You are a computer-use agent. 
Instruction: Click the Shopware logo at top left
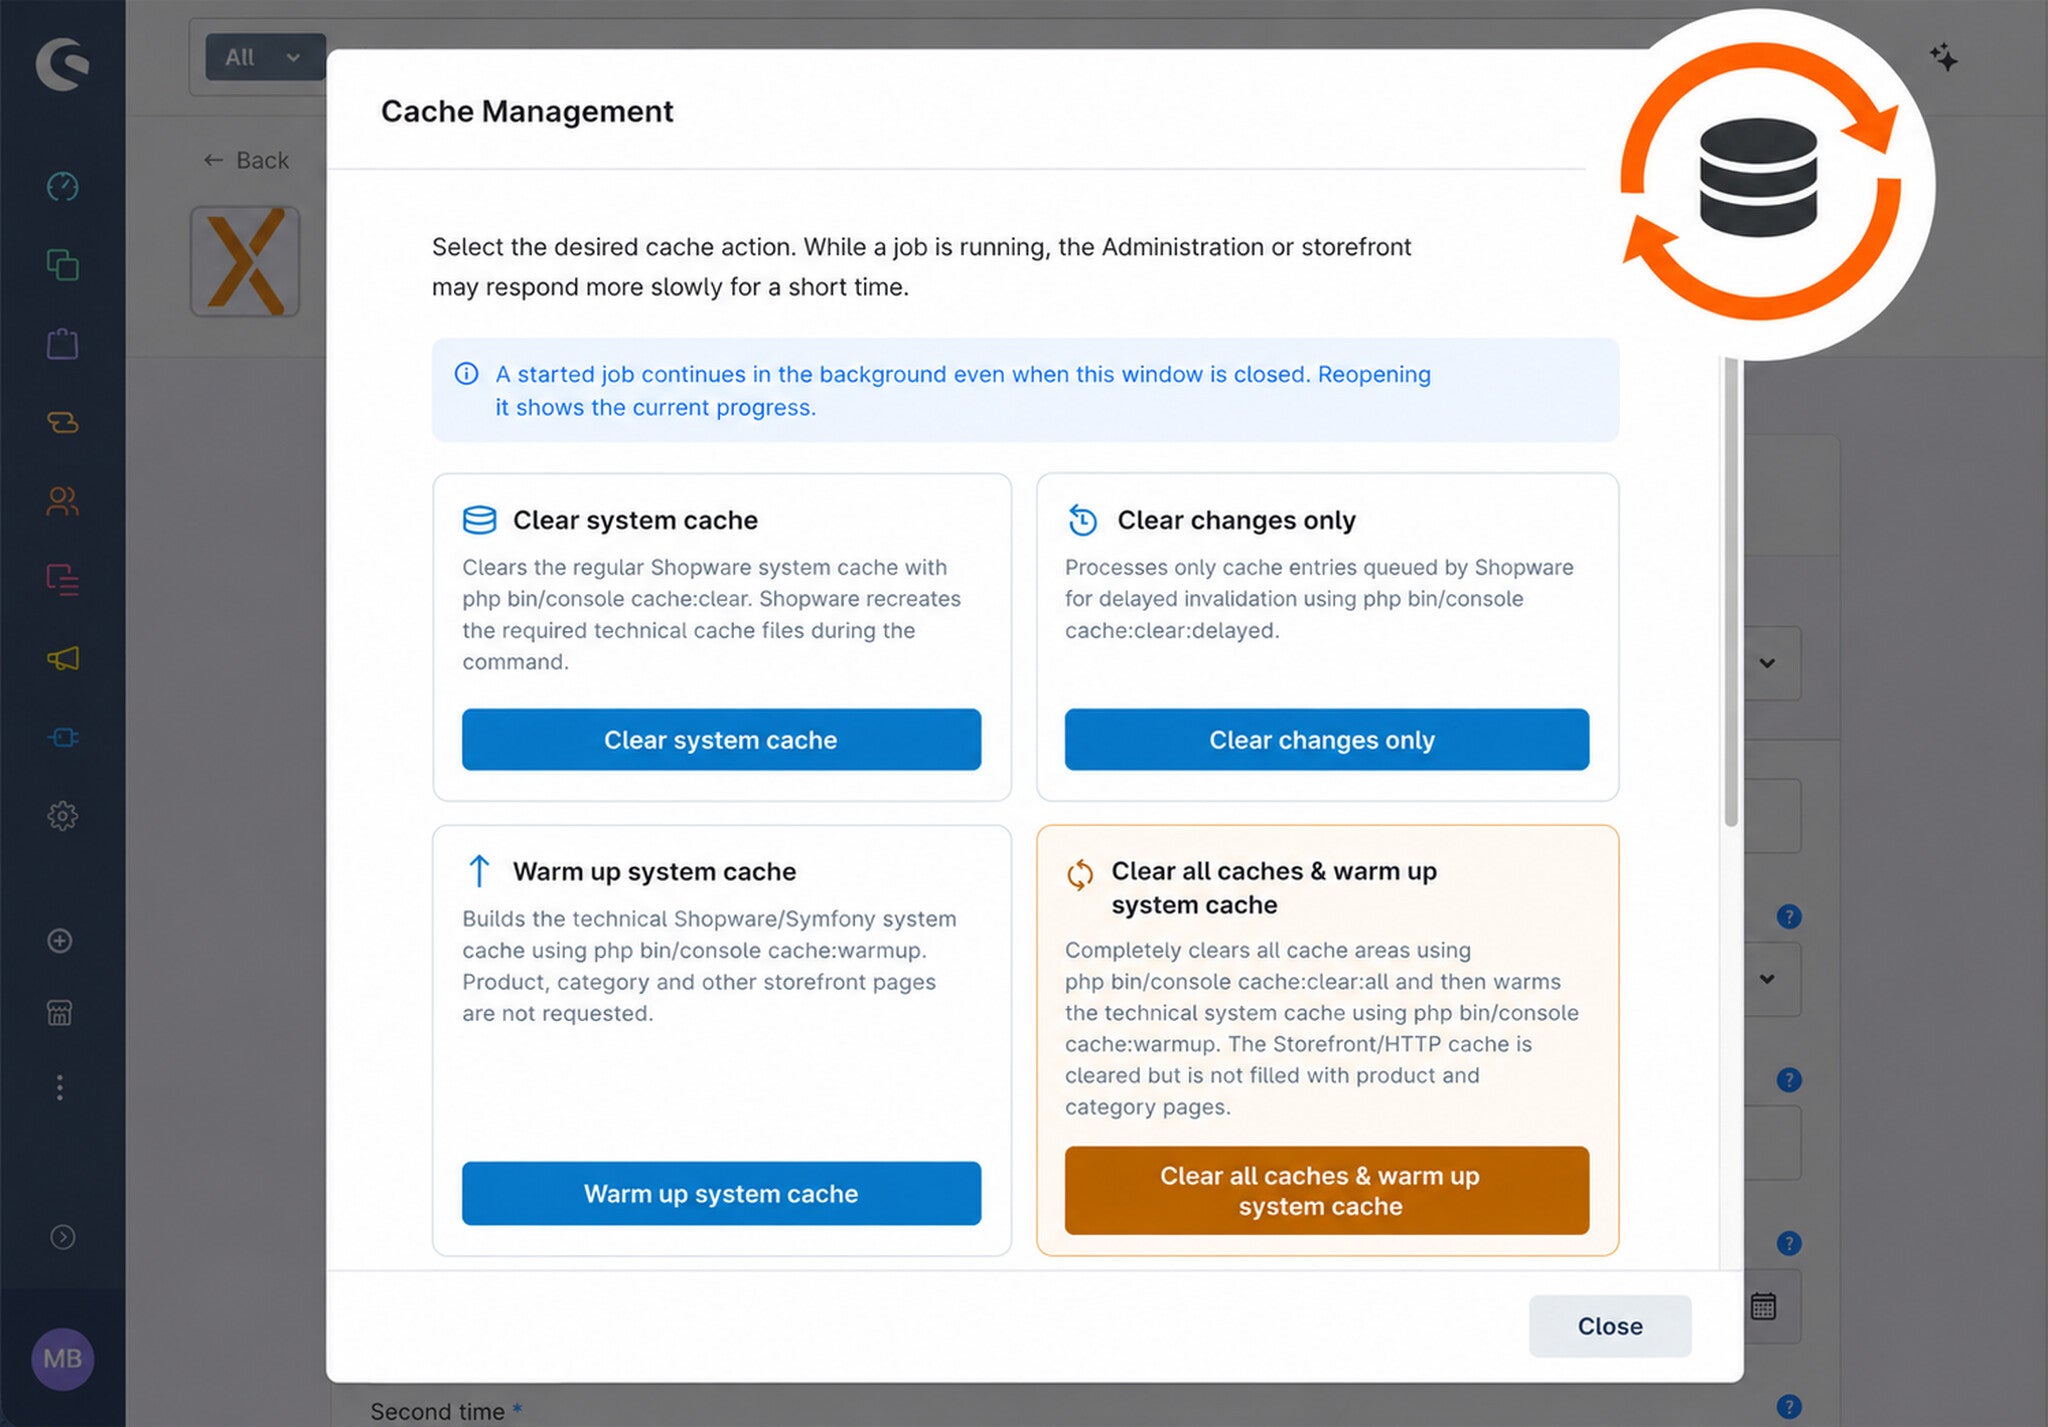click(62, 64)
